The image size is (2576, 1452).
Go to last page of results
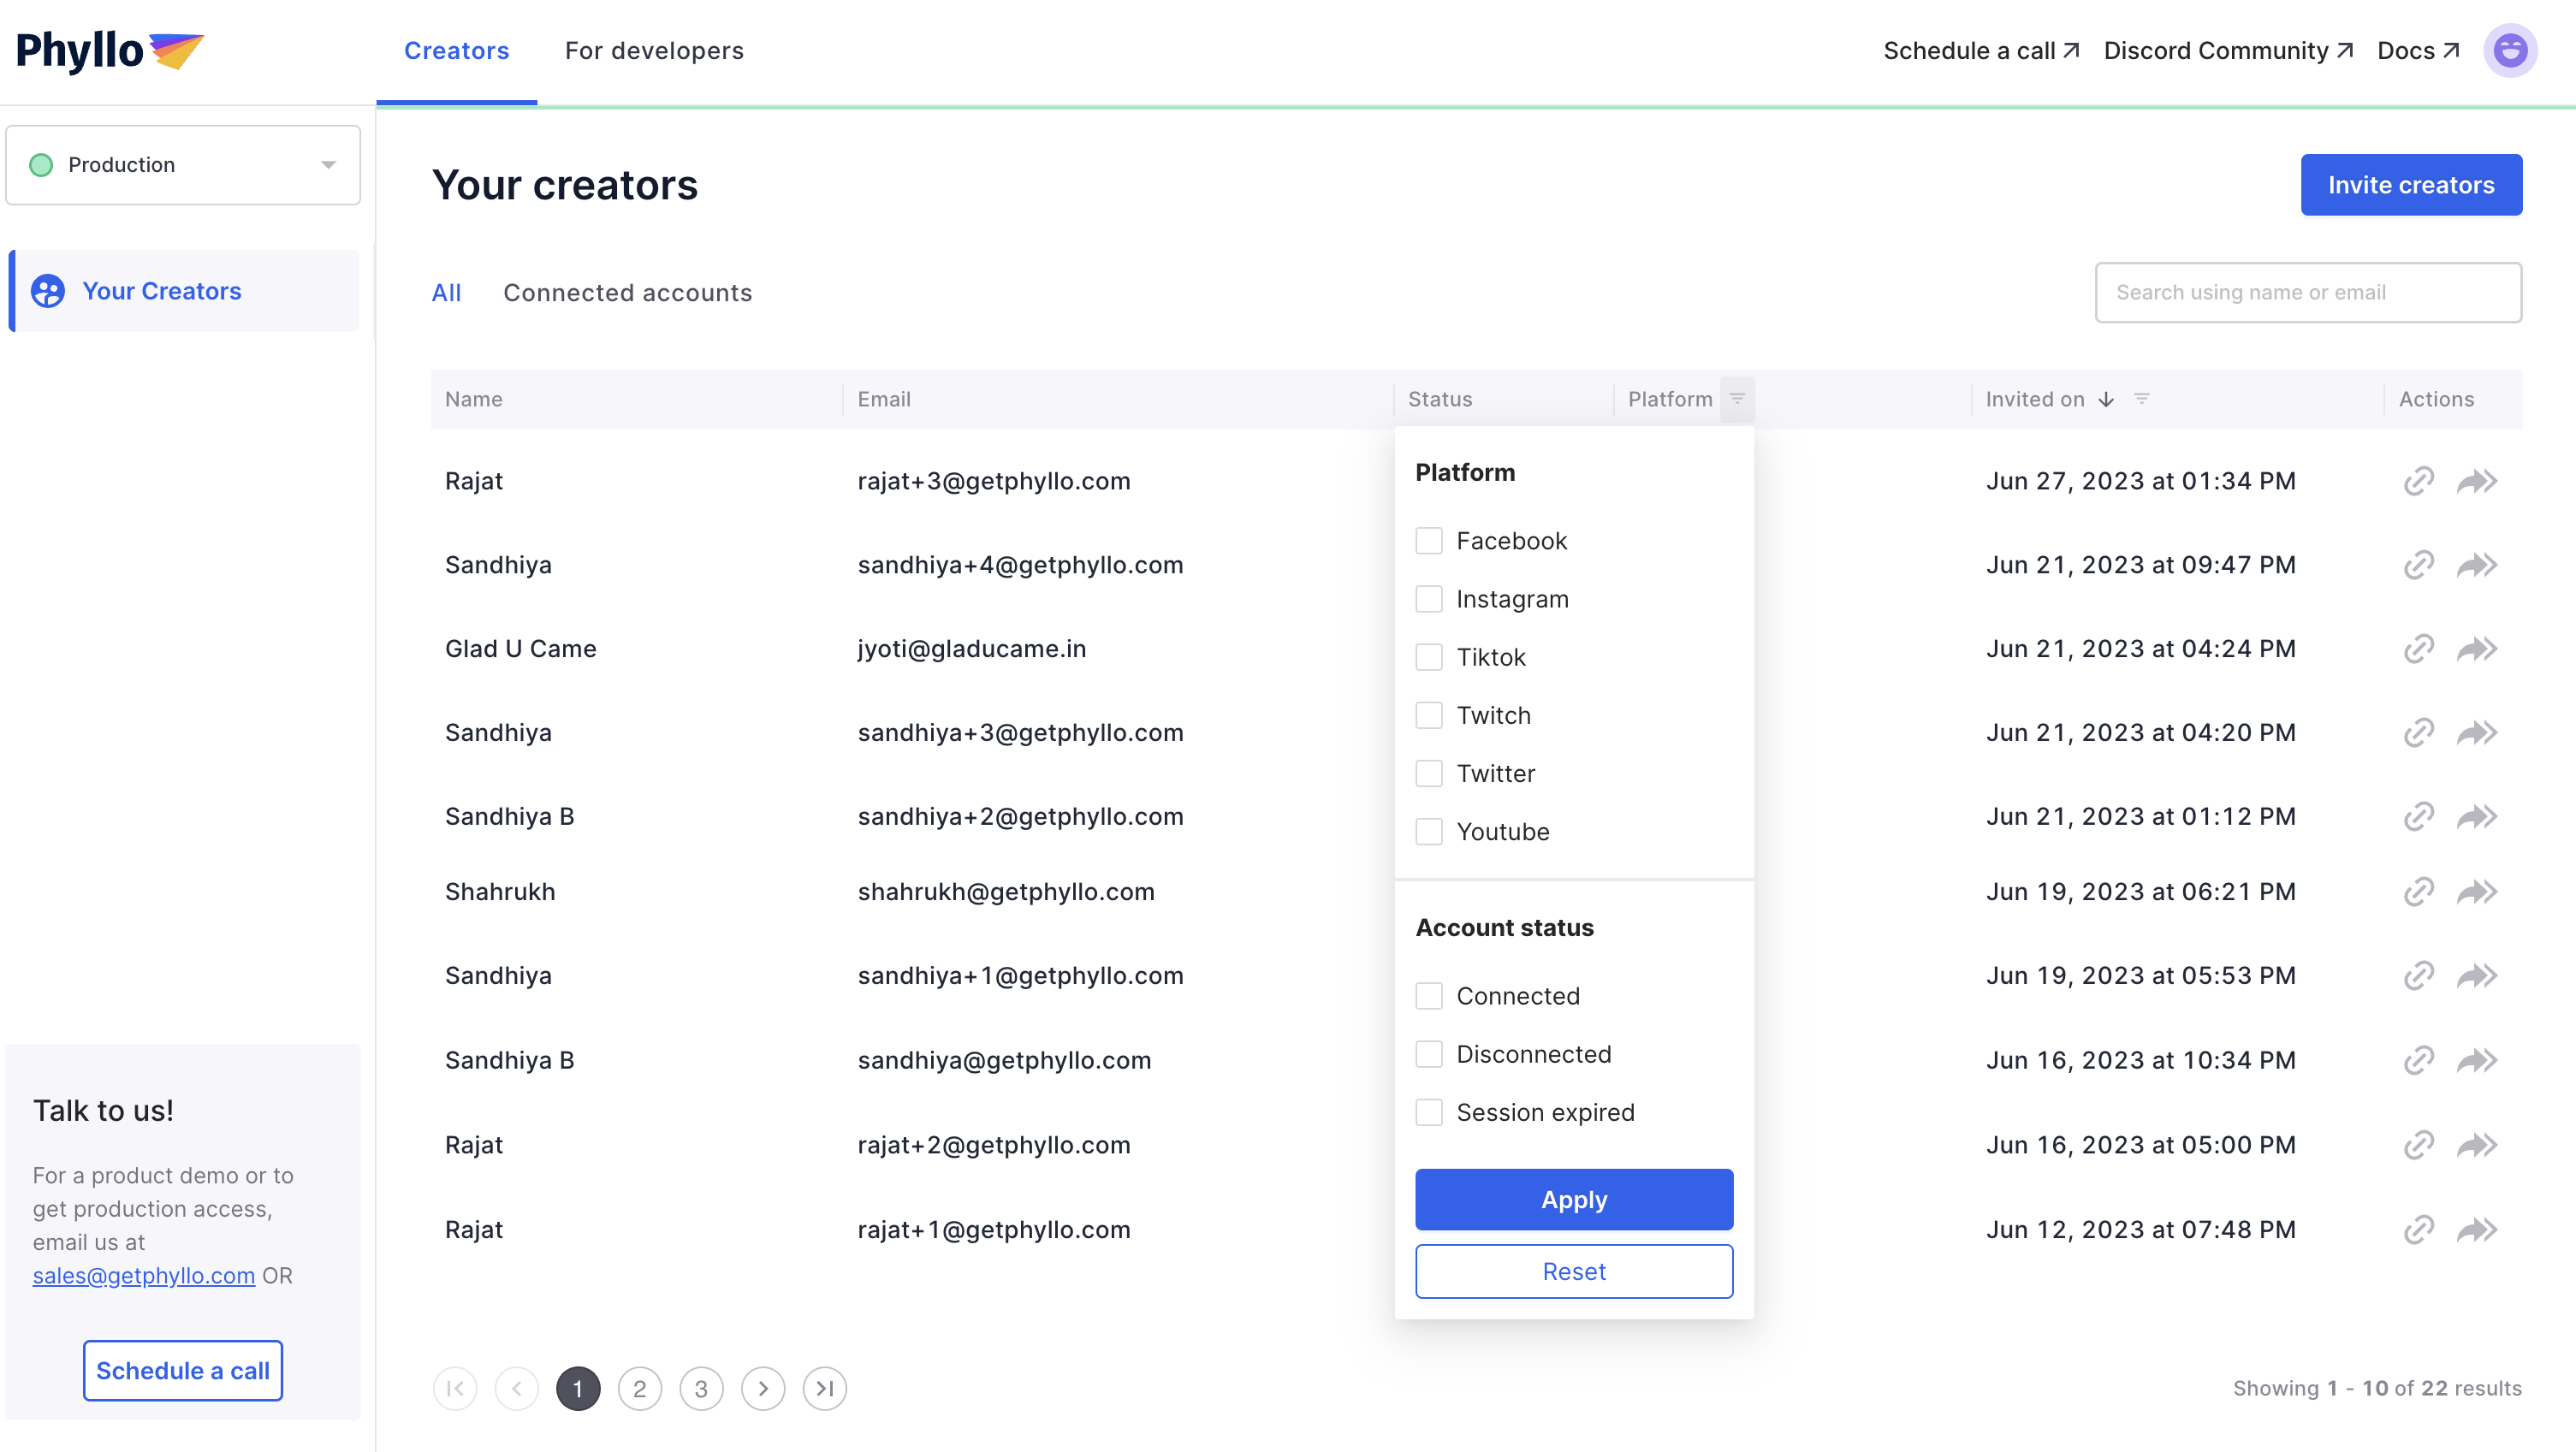[x=824, y=1388]
